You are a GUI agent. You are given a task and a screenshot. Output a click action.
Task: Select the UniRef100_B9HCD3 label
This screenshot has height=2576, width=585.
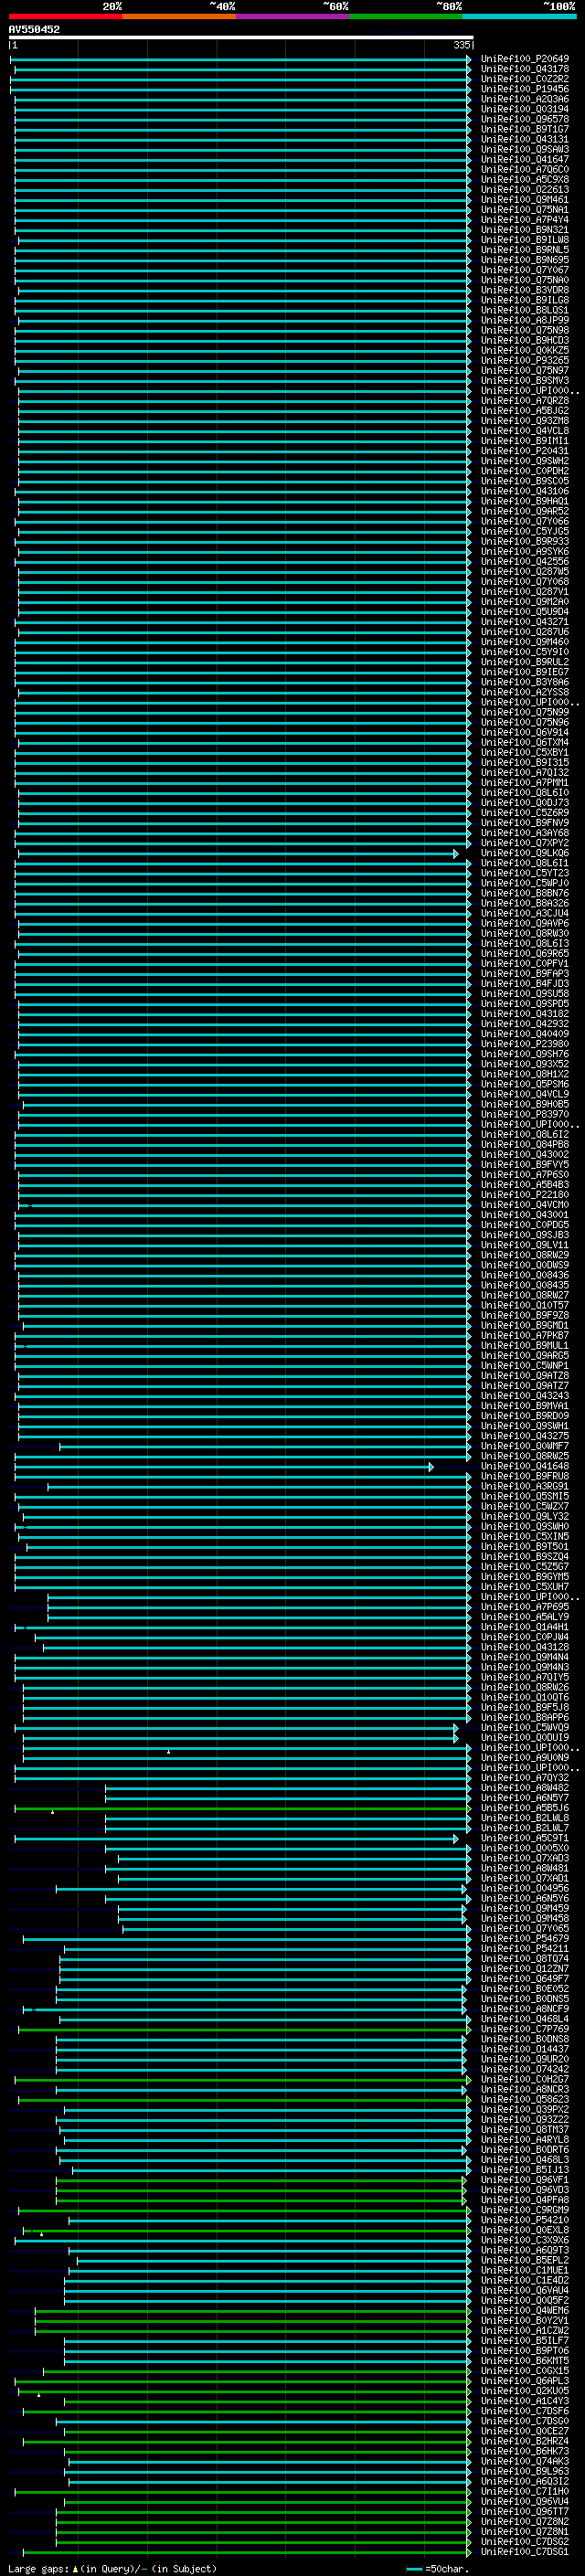point(525,340)
